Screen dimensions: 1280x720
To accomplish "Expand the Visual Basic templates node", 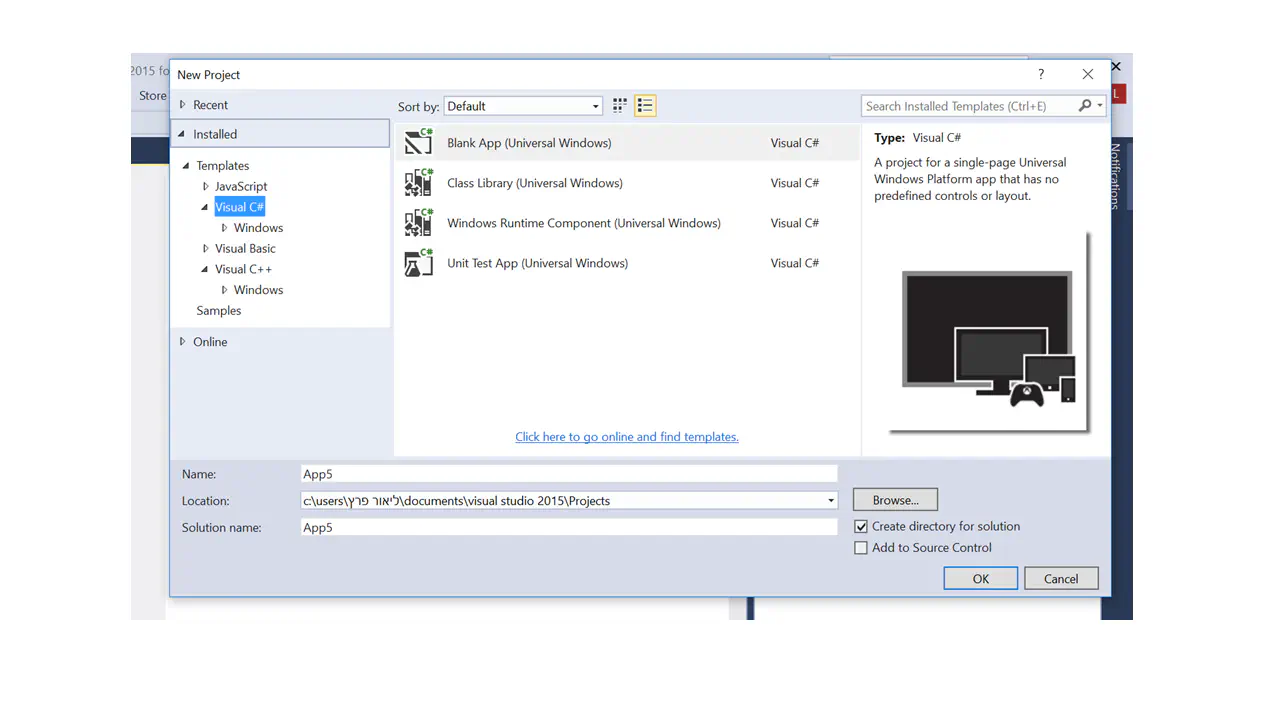I will pyautogui.click(x=206, y=249).
